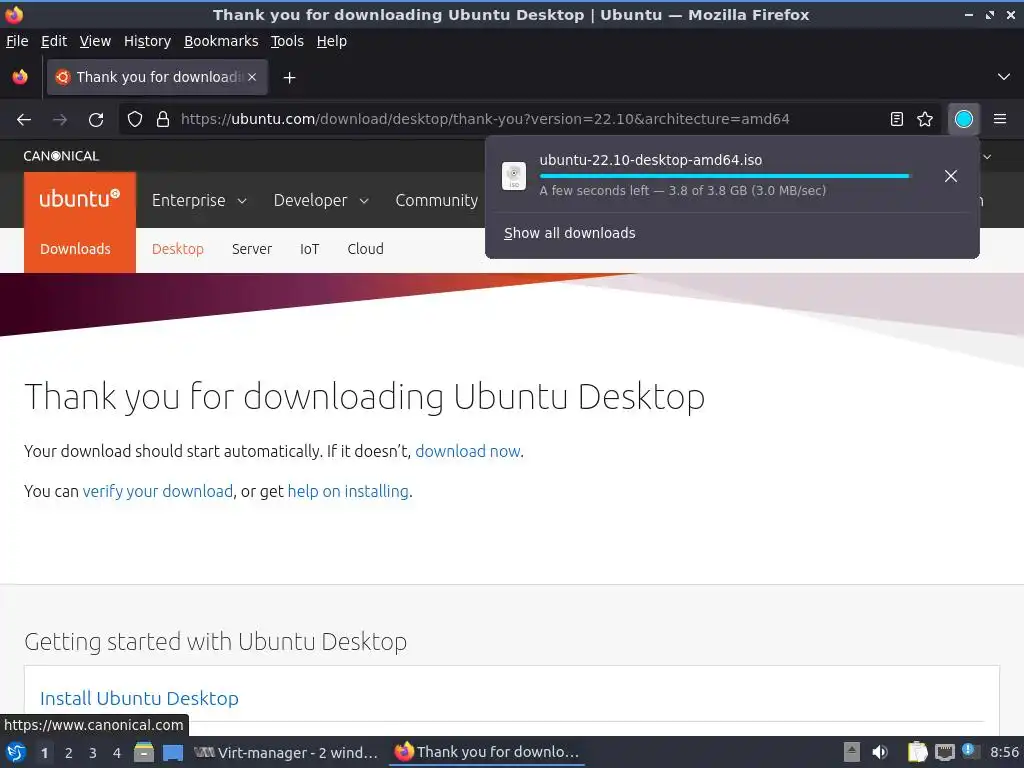1024x768 pixels.
Task: Select the Cloud downloads sub-tab
Action: (365, 249)
